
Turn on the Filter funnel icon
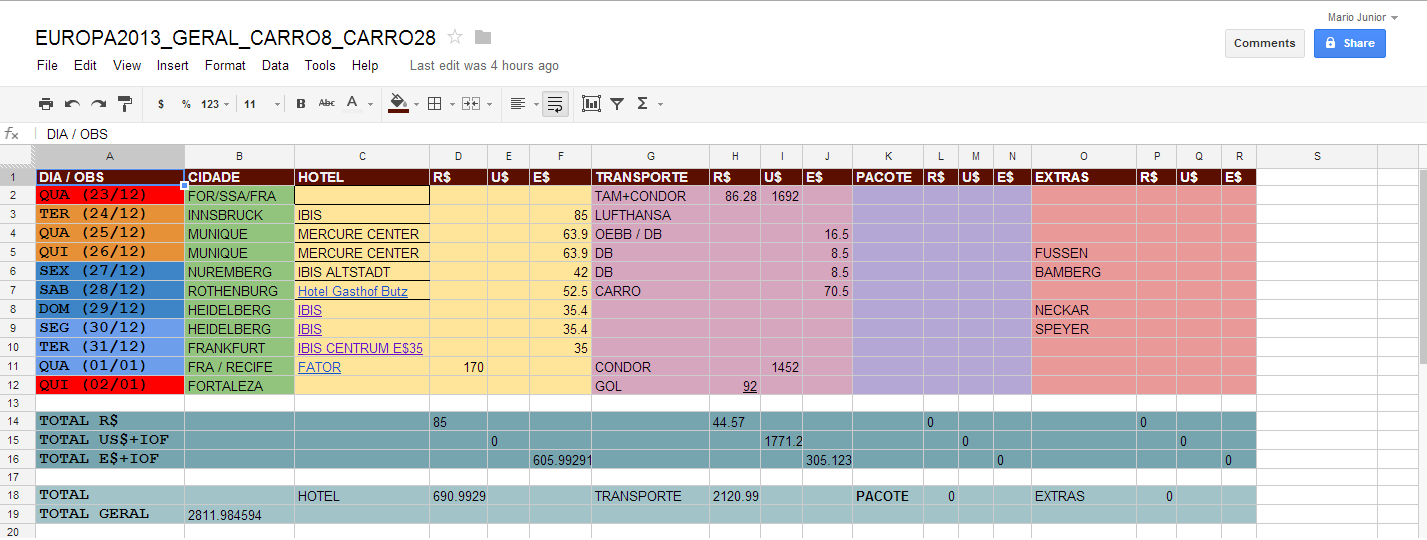point(617,104)
